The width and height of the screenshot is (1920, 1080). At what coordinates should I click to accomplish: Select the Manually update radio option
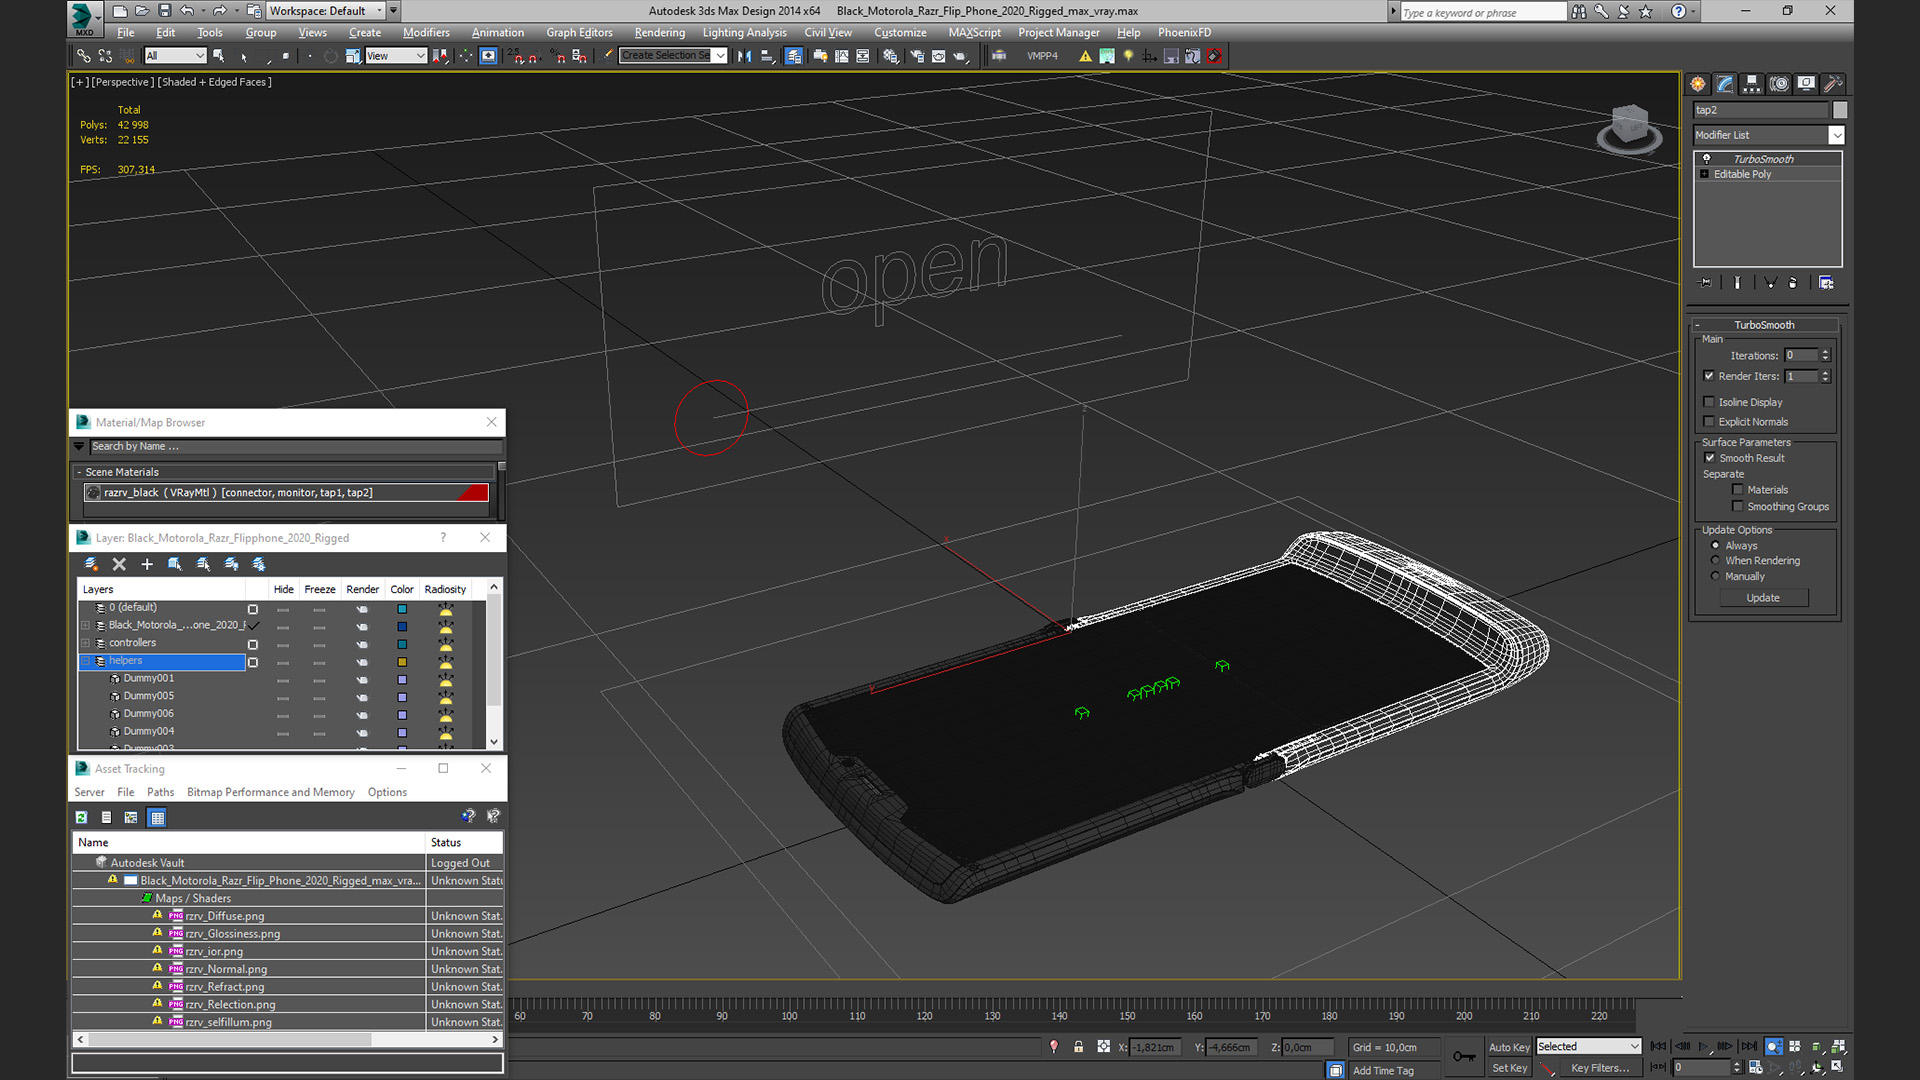[1716, 577]
